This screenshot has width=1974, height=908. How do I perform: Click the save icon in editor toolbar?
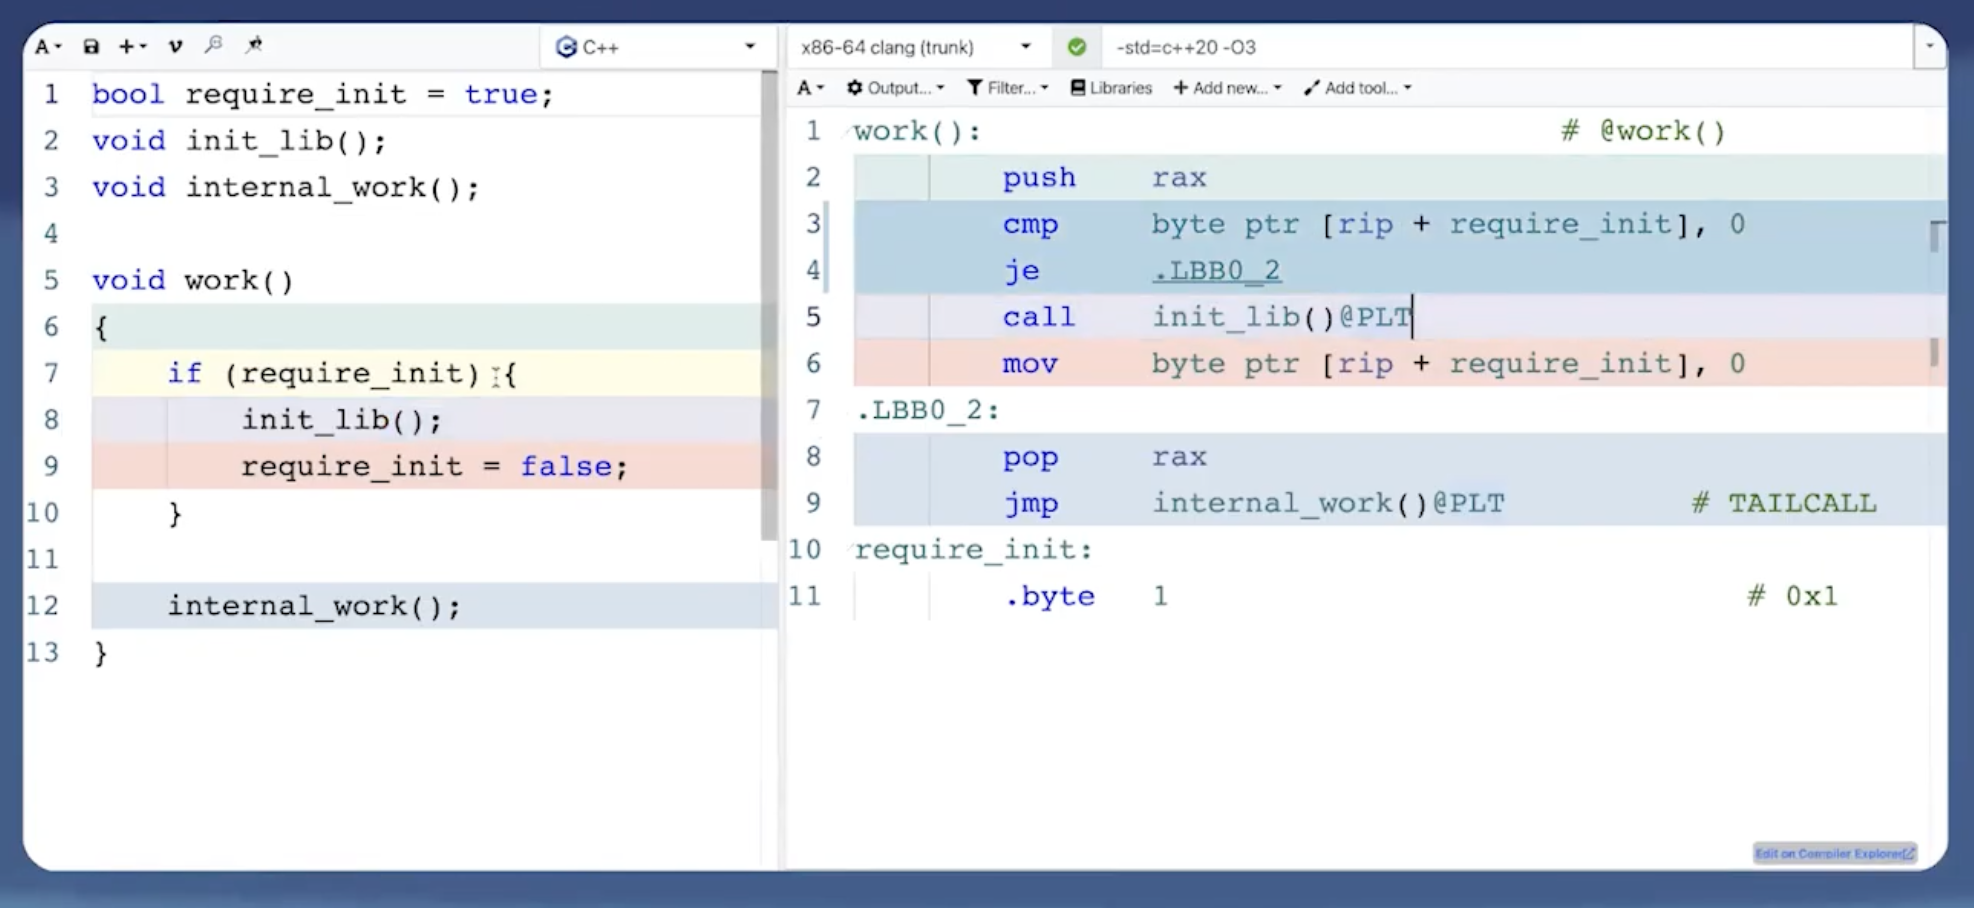(91, 46)
